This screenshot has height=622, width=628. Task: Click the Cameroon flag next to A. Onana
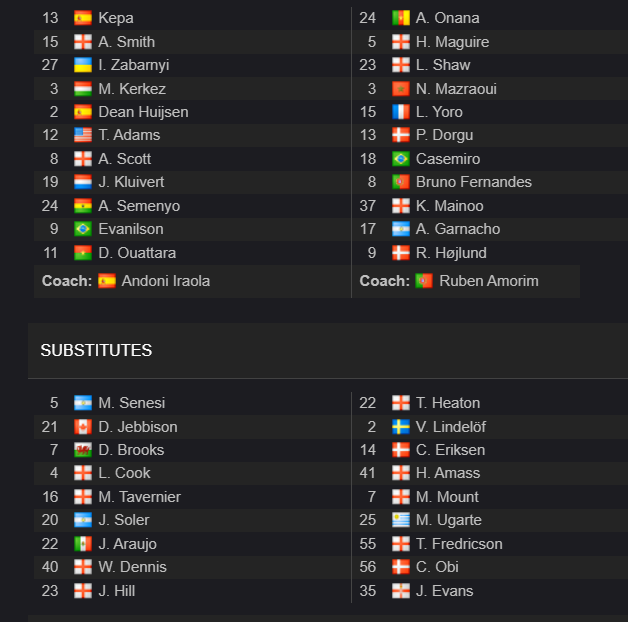point(401,18)
